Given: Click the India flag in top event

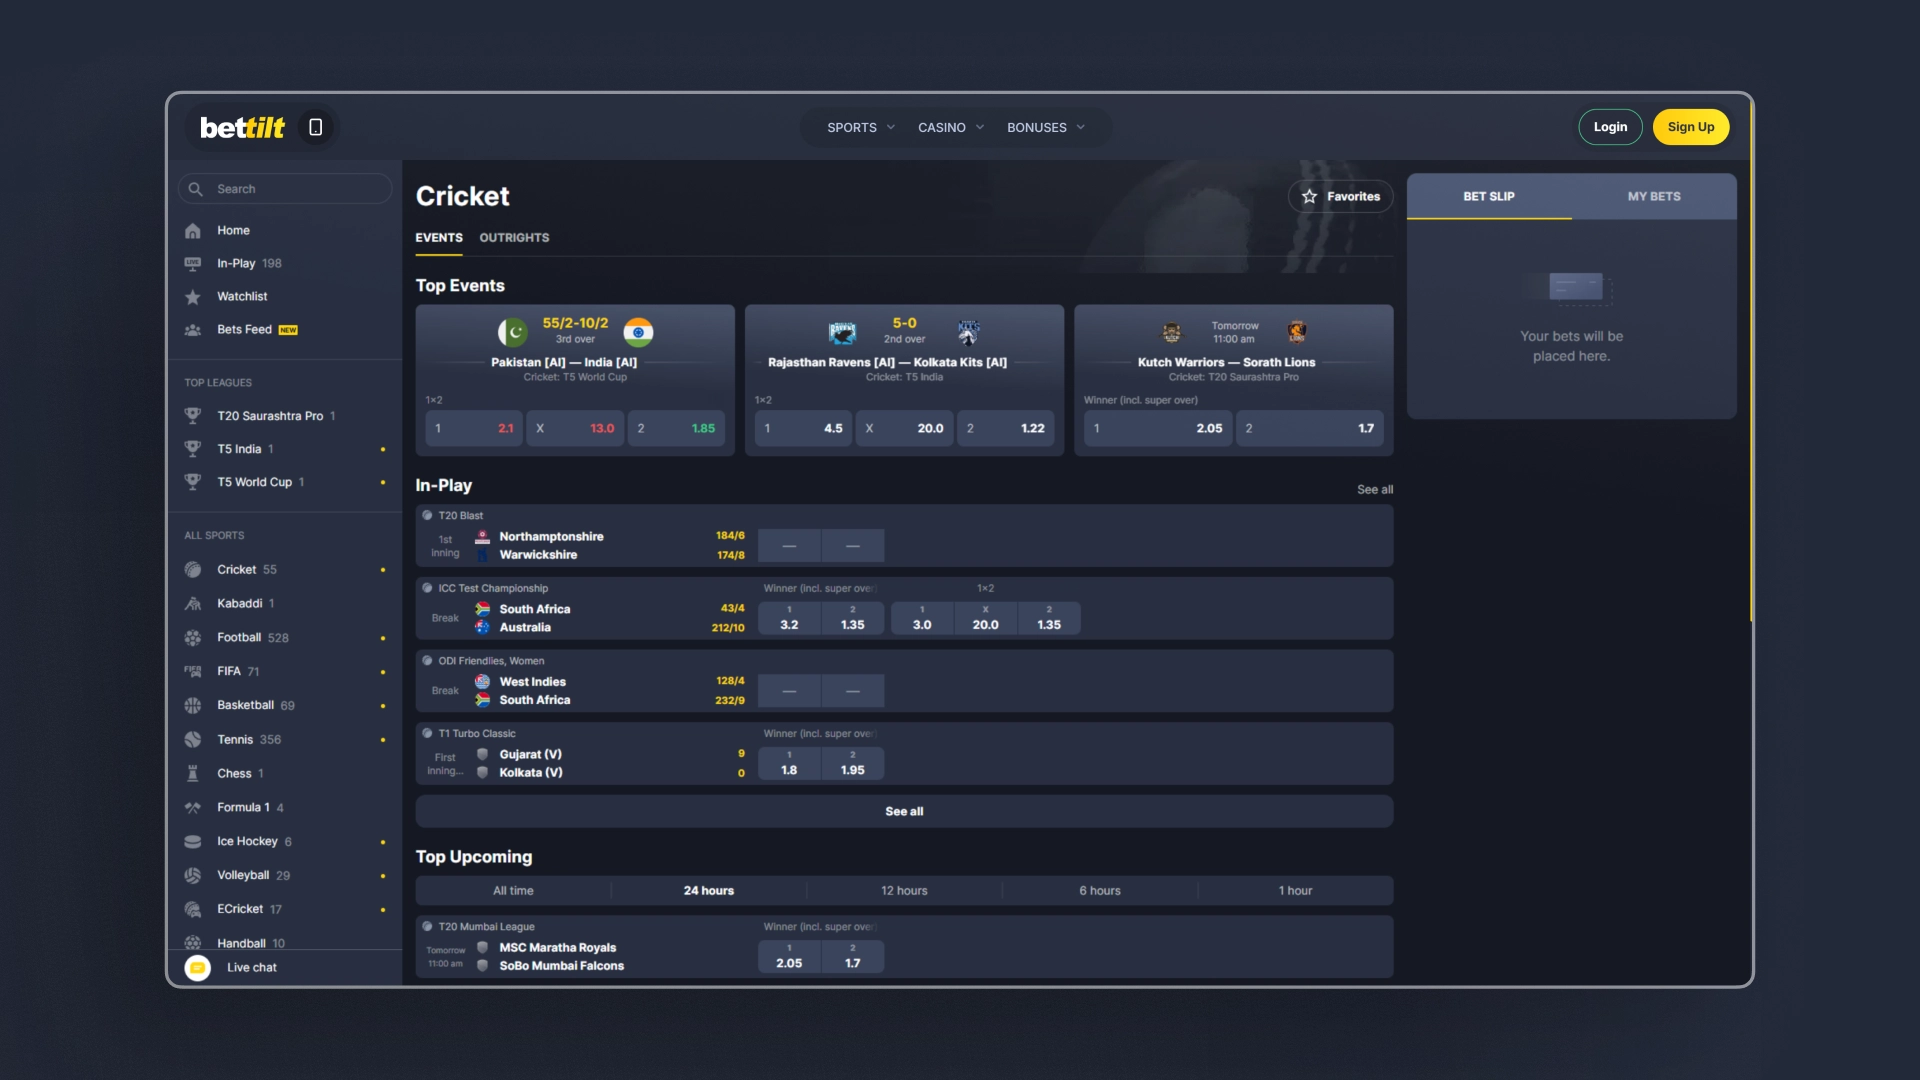Looking at the screenshot, I should point(638,332).
